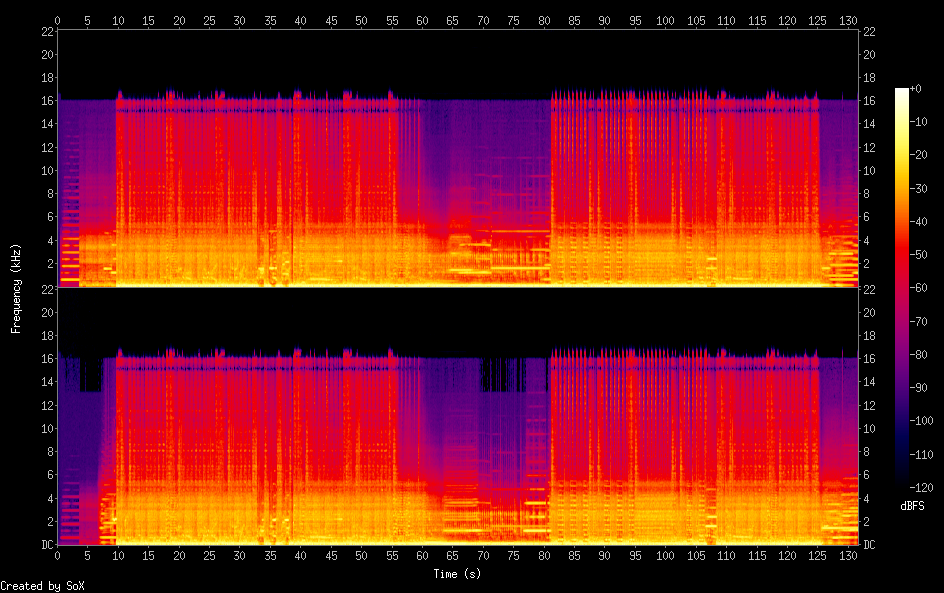Click the bright yellow top of the color scale bar

point(901,94)
